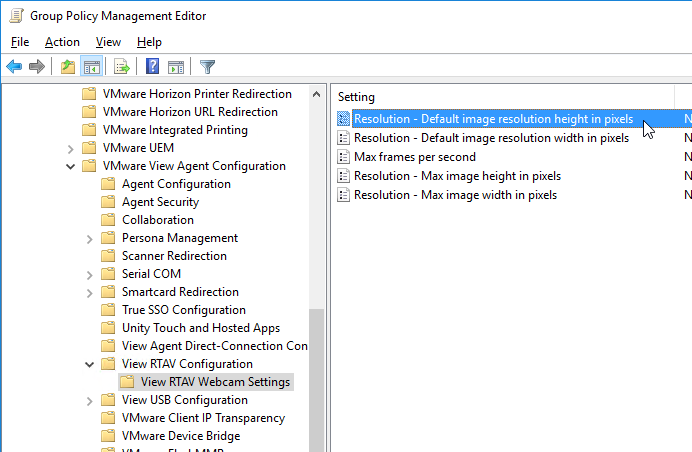692x452 pixels.
Task: Click the tree pane vertical scrollbar thumb
Action: click(x=316, y=380)
